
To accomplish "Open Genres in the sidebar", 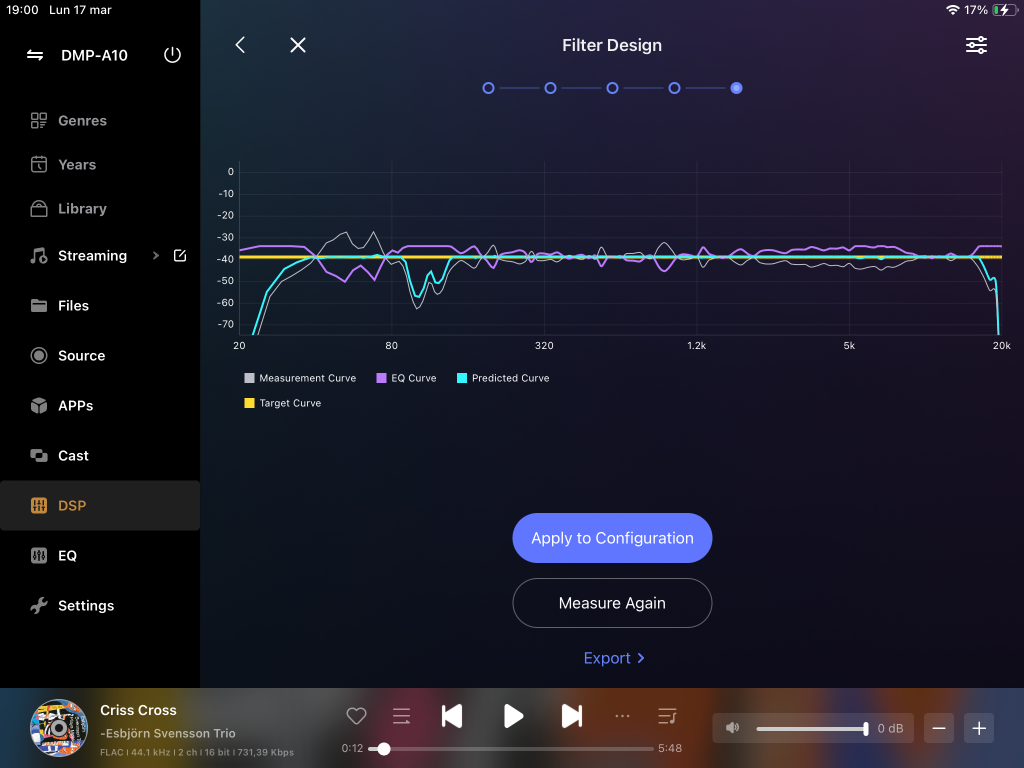I will [x=100, y=121].
